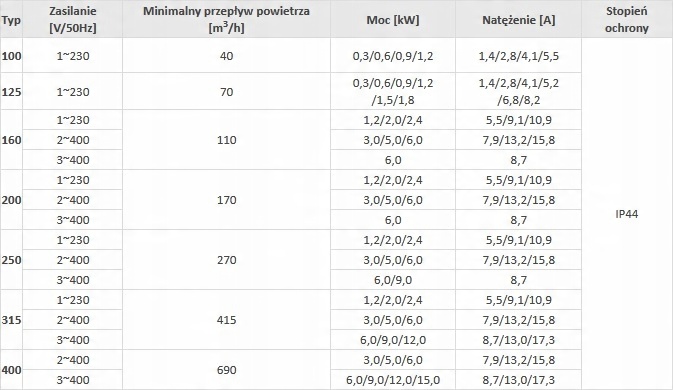Click airflow value 270 cell
Viewport: 673px width, 390px height.
(x=226, y=260)
